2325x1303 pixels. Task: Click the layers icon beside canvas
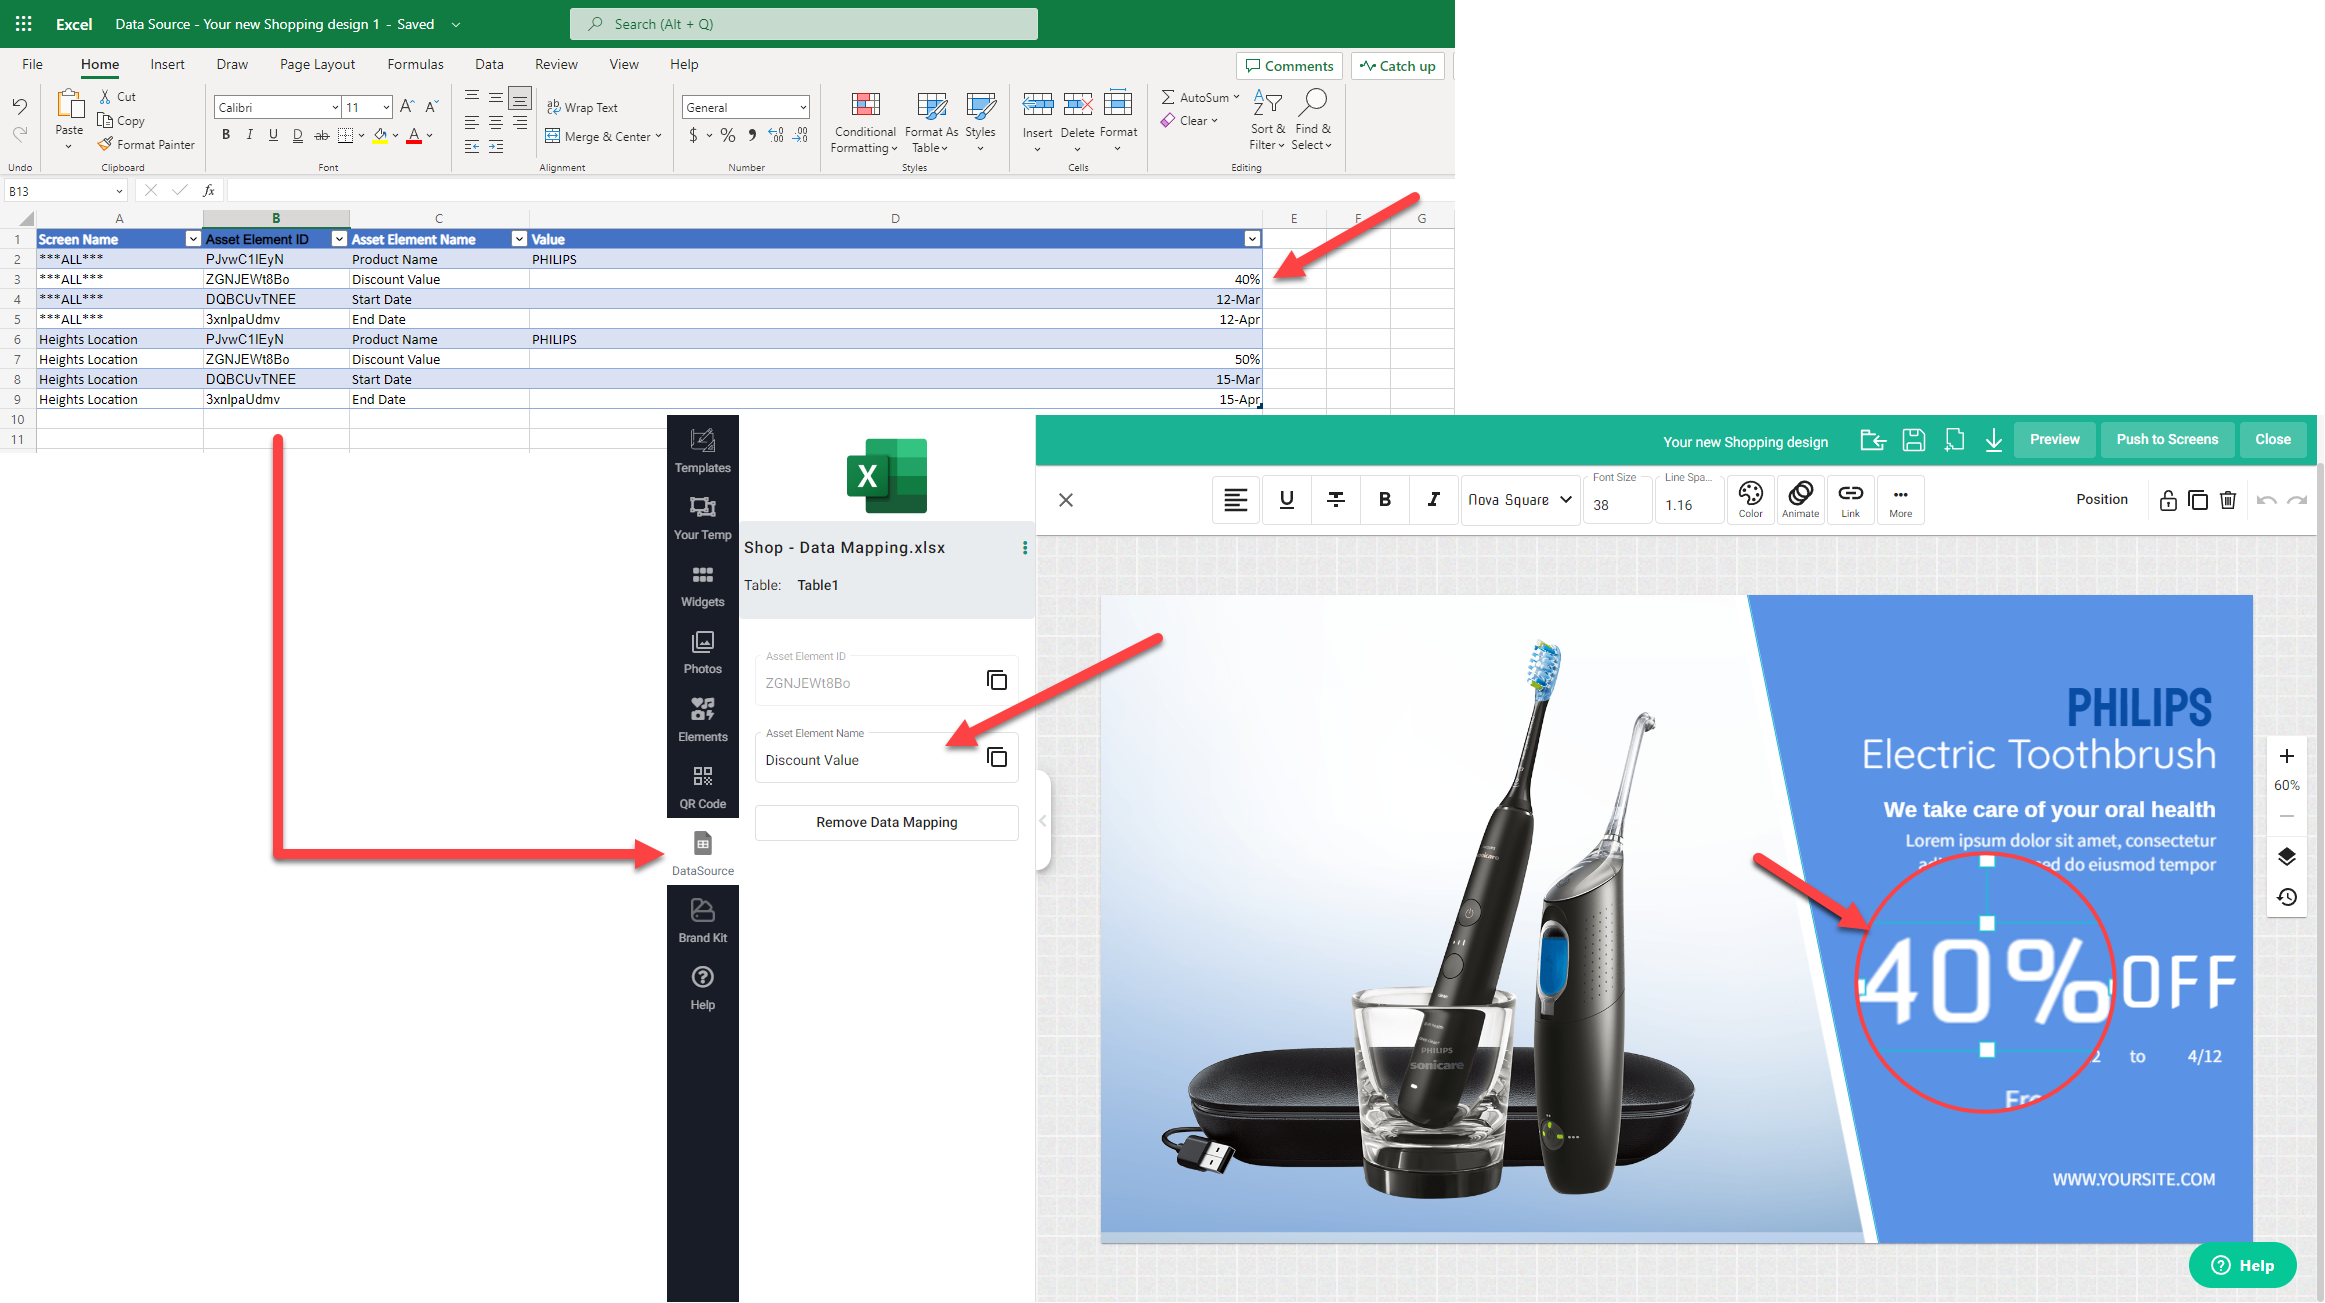tap(2286, 857)
